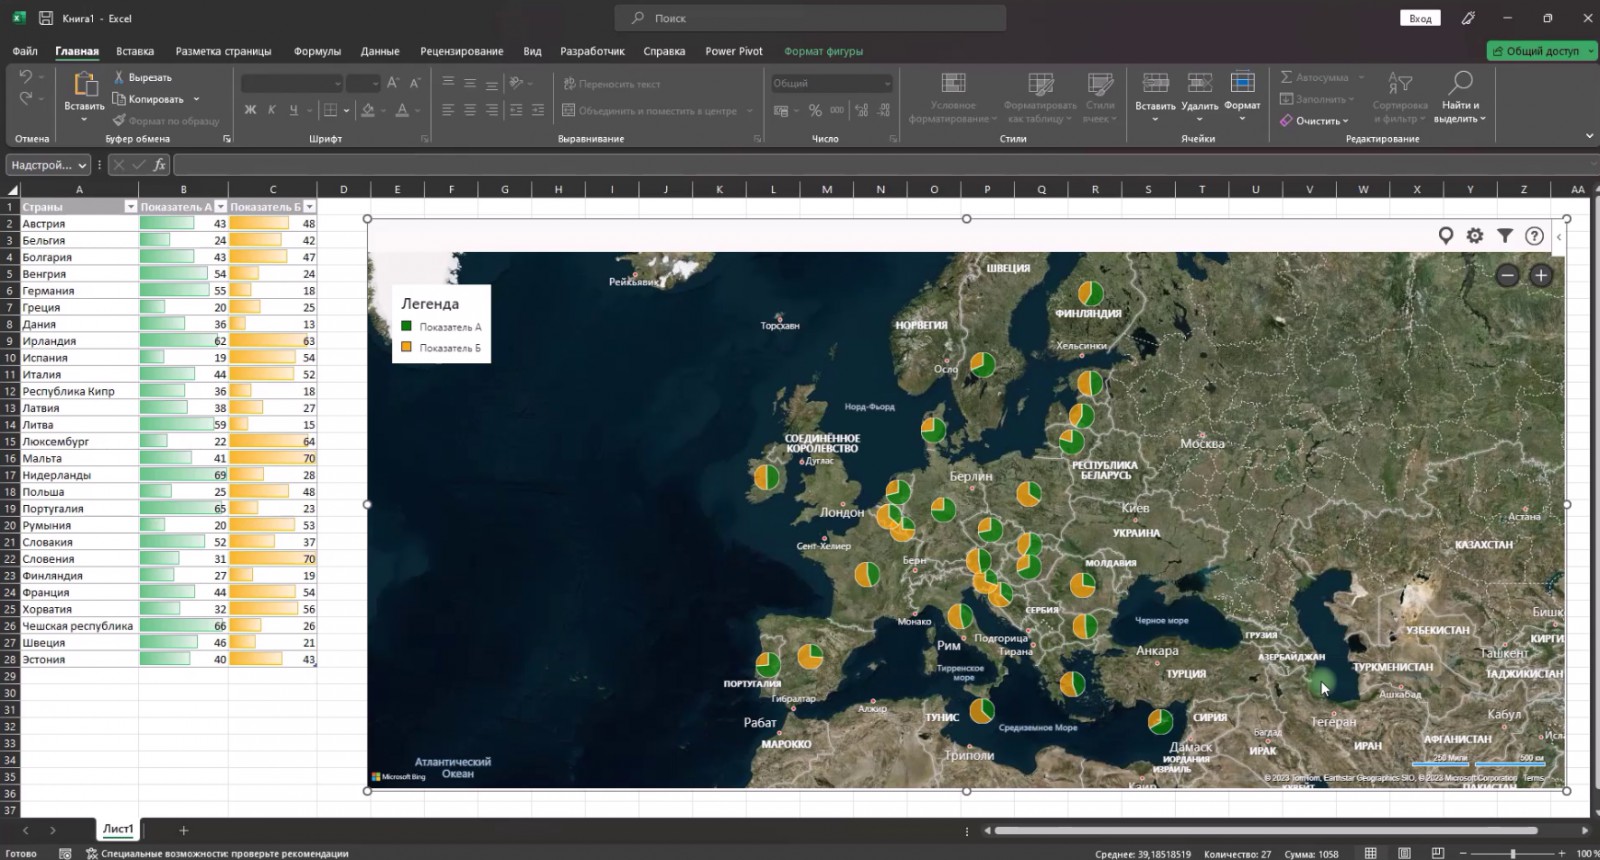Click the Find and Select magnifier icon
Image resolution: width=1600 pixels, height=860 pixels.
point(1460,82)
